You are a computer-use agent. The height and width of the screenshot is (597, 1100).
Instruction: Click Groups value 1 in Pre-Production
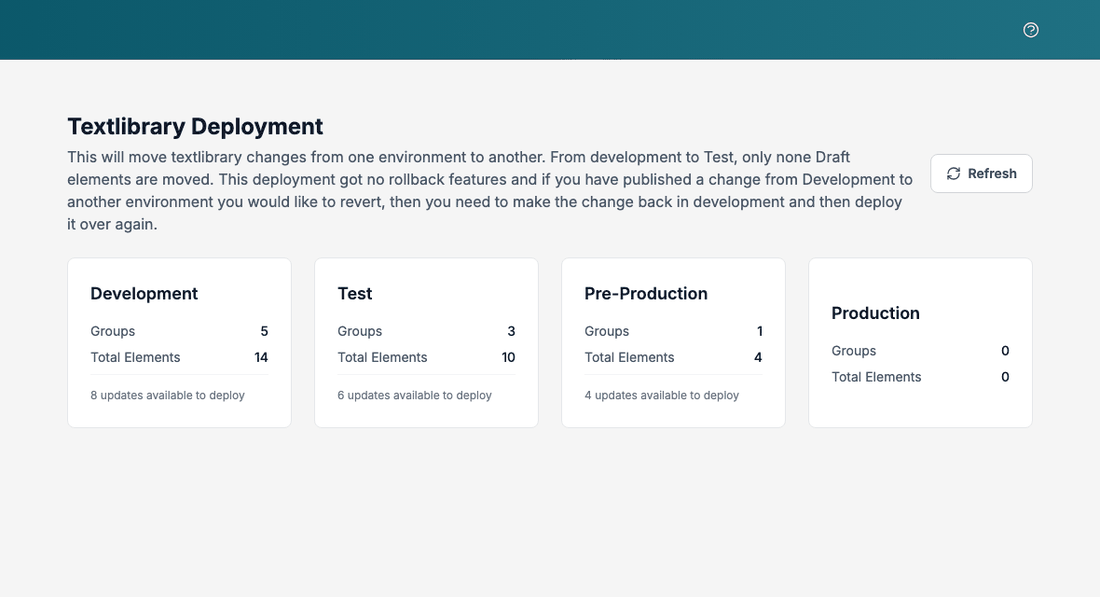point(760,331)
